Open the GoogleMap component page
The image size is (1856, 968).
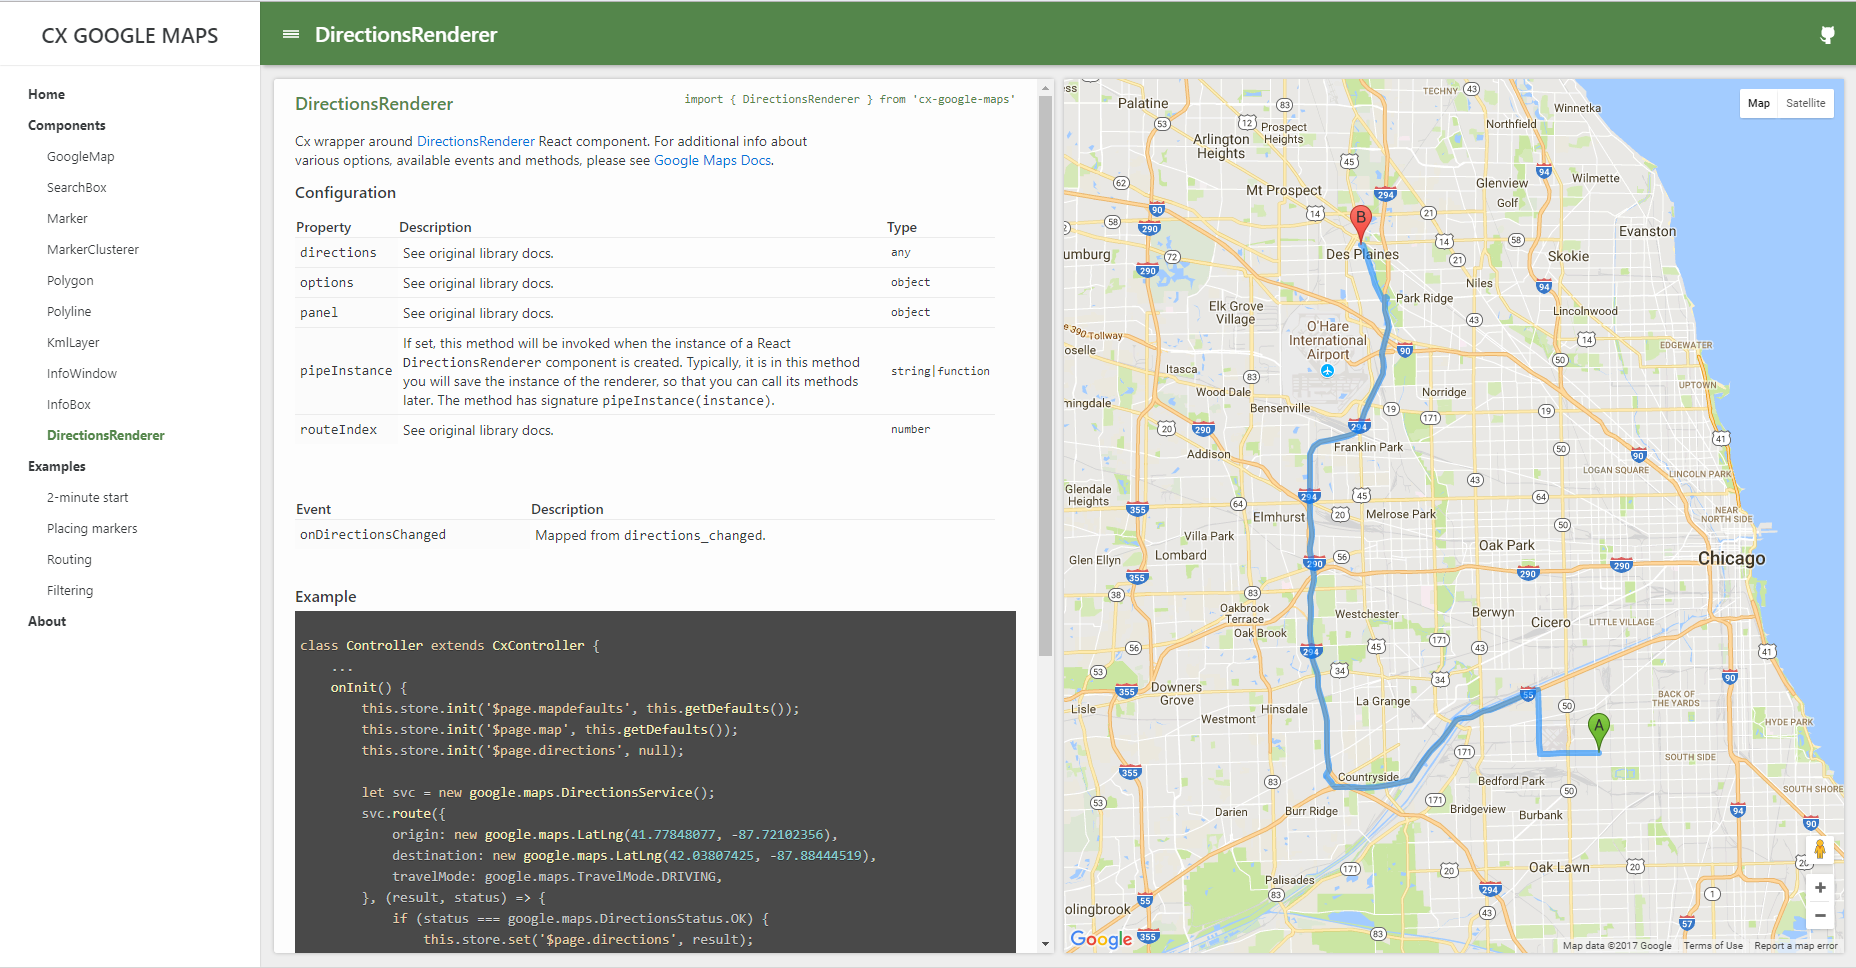click(x=81, y=156)
